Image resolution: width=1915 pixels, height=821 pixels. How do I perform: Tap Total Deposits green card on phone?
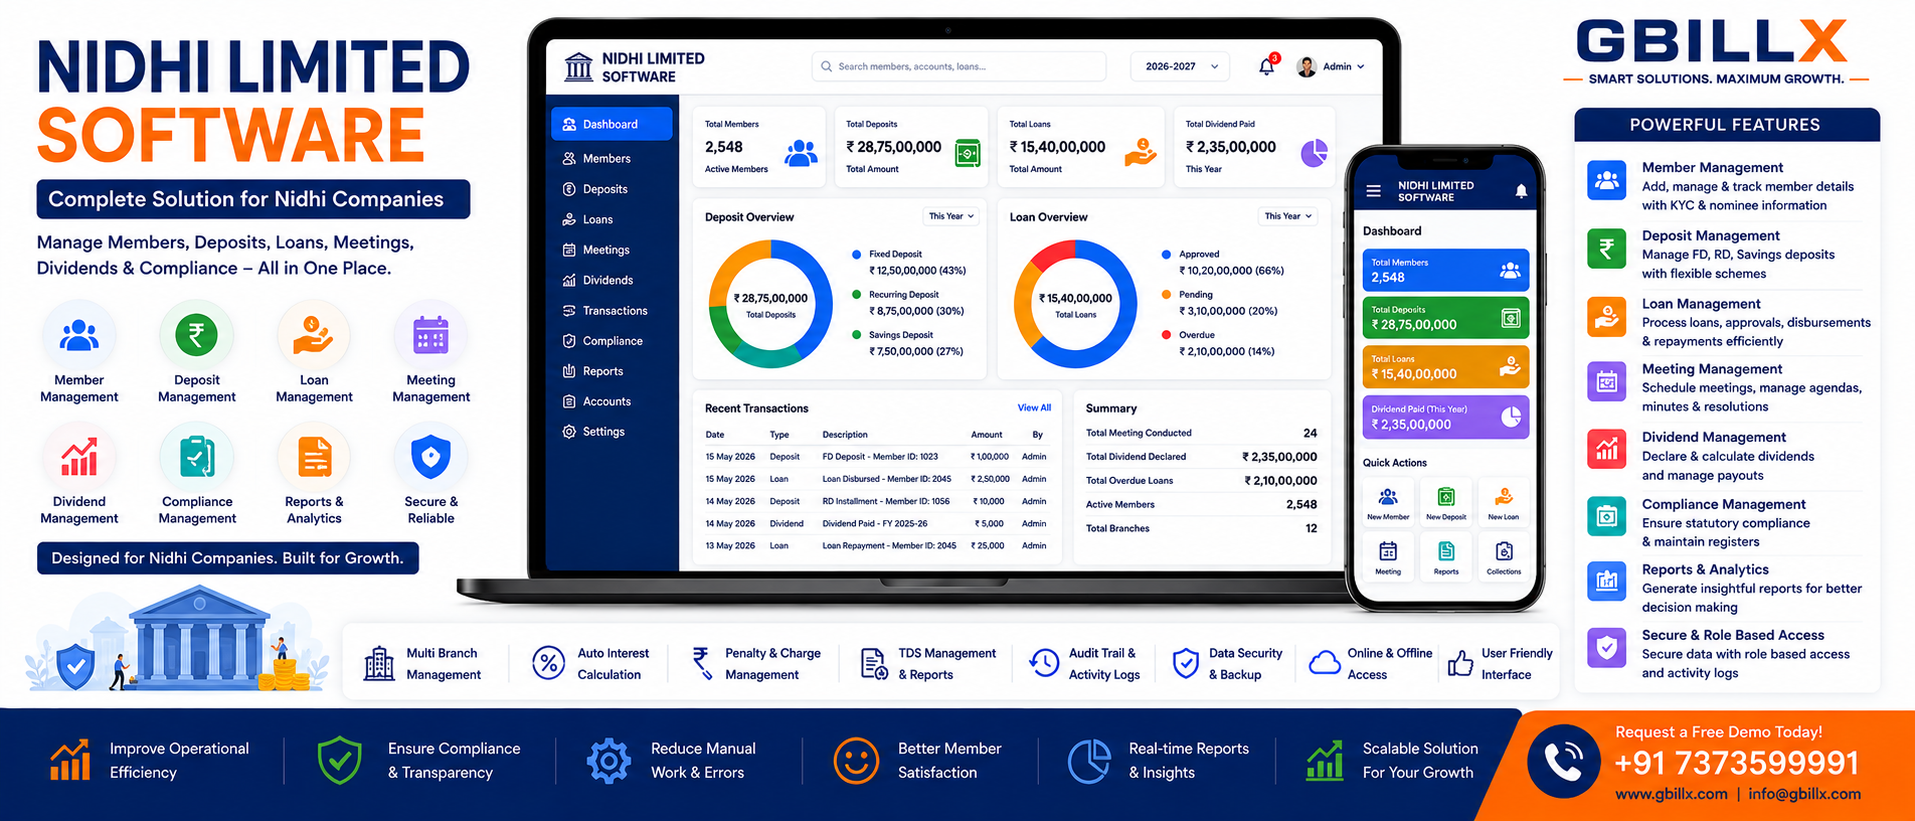click(1446, 317)
